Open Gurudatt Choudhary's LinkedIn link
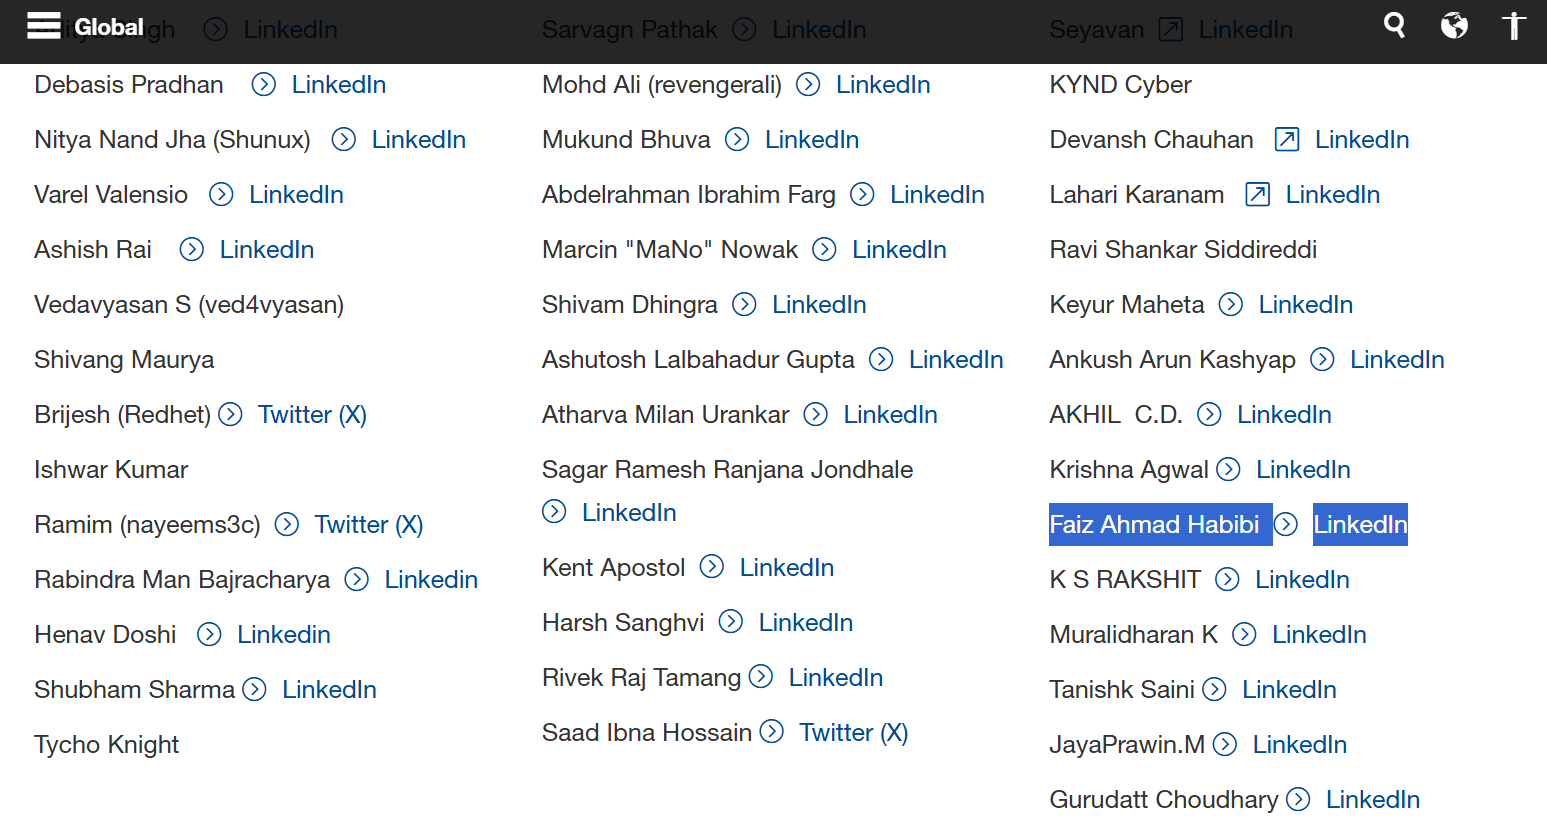 coord(1372,800)
